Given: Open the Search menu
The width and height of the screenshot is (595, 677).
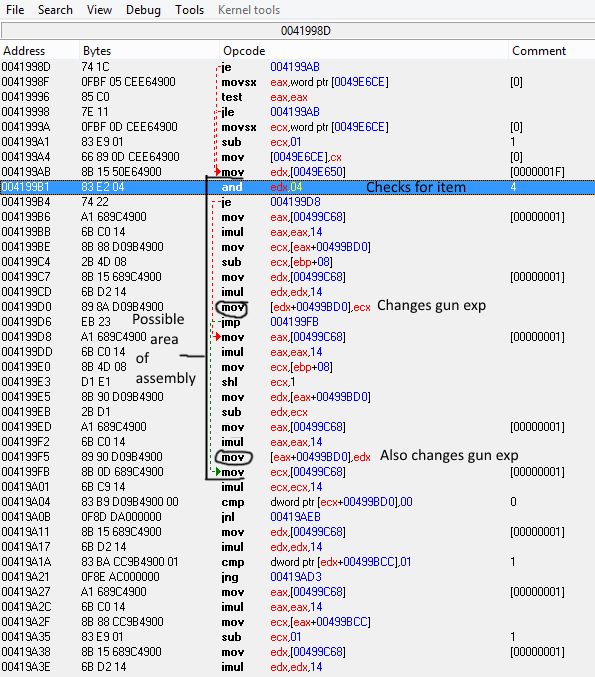Looking at the screenshot, I should (55, 9).
